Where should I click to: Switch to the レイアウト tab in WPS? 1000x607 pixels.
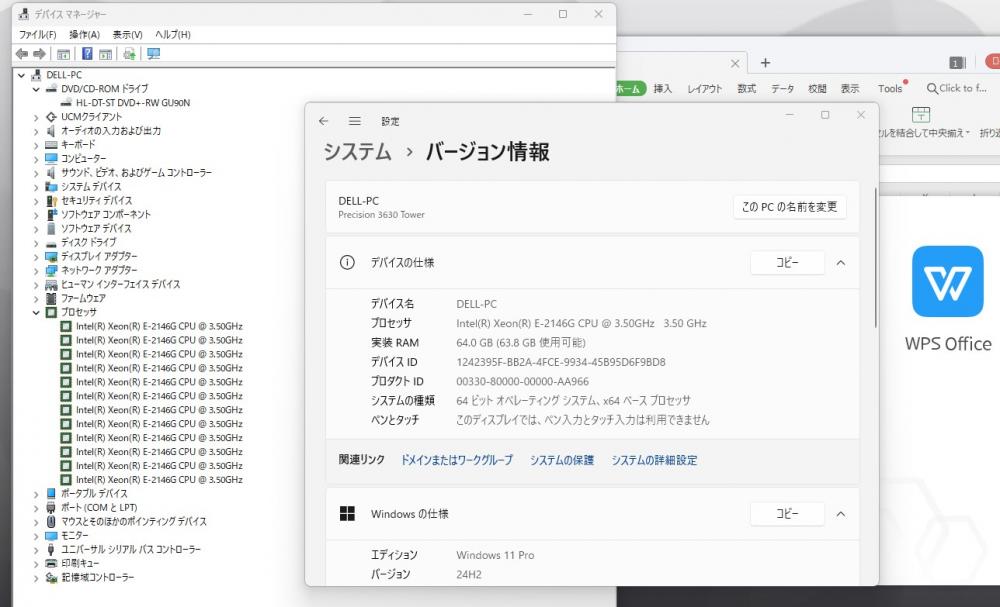705,89
